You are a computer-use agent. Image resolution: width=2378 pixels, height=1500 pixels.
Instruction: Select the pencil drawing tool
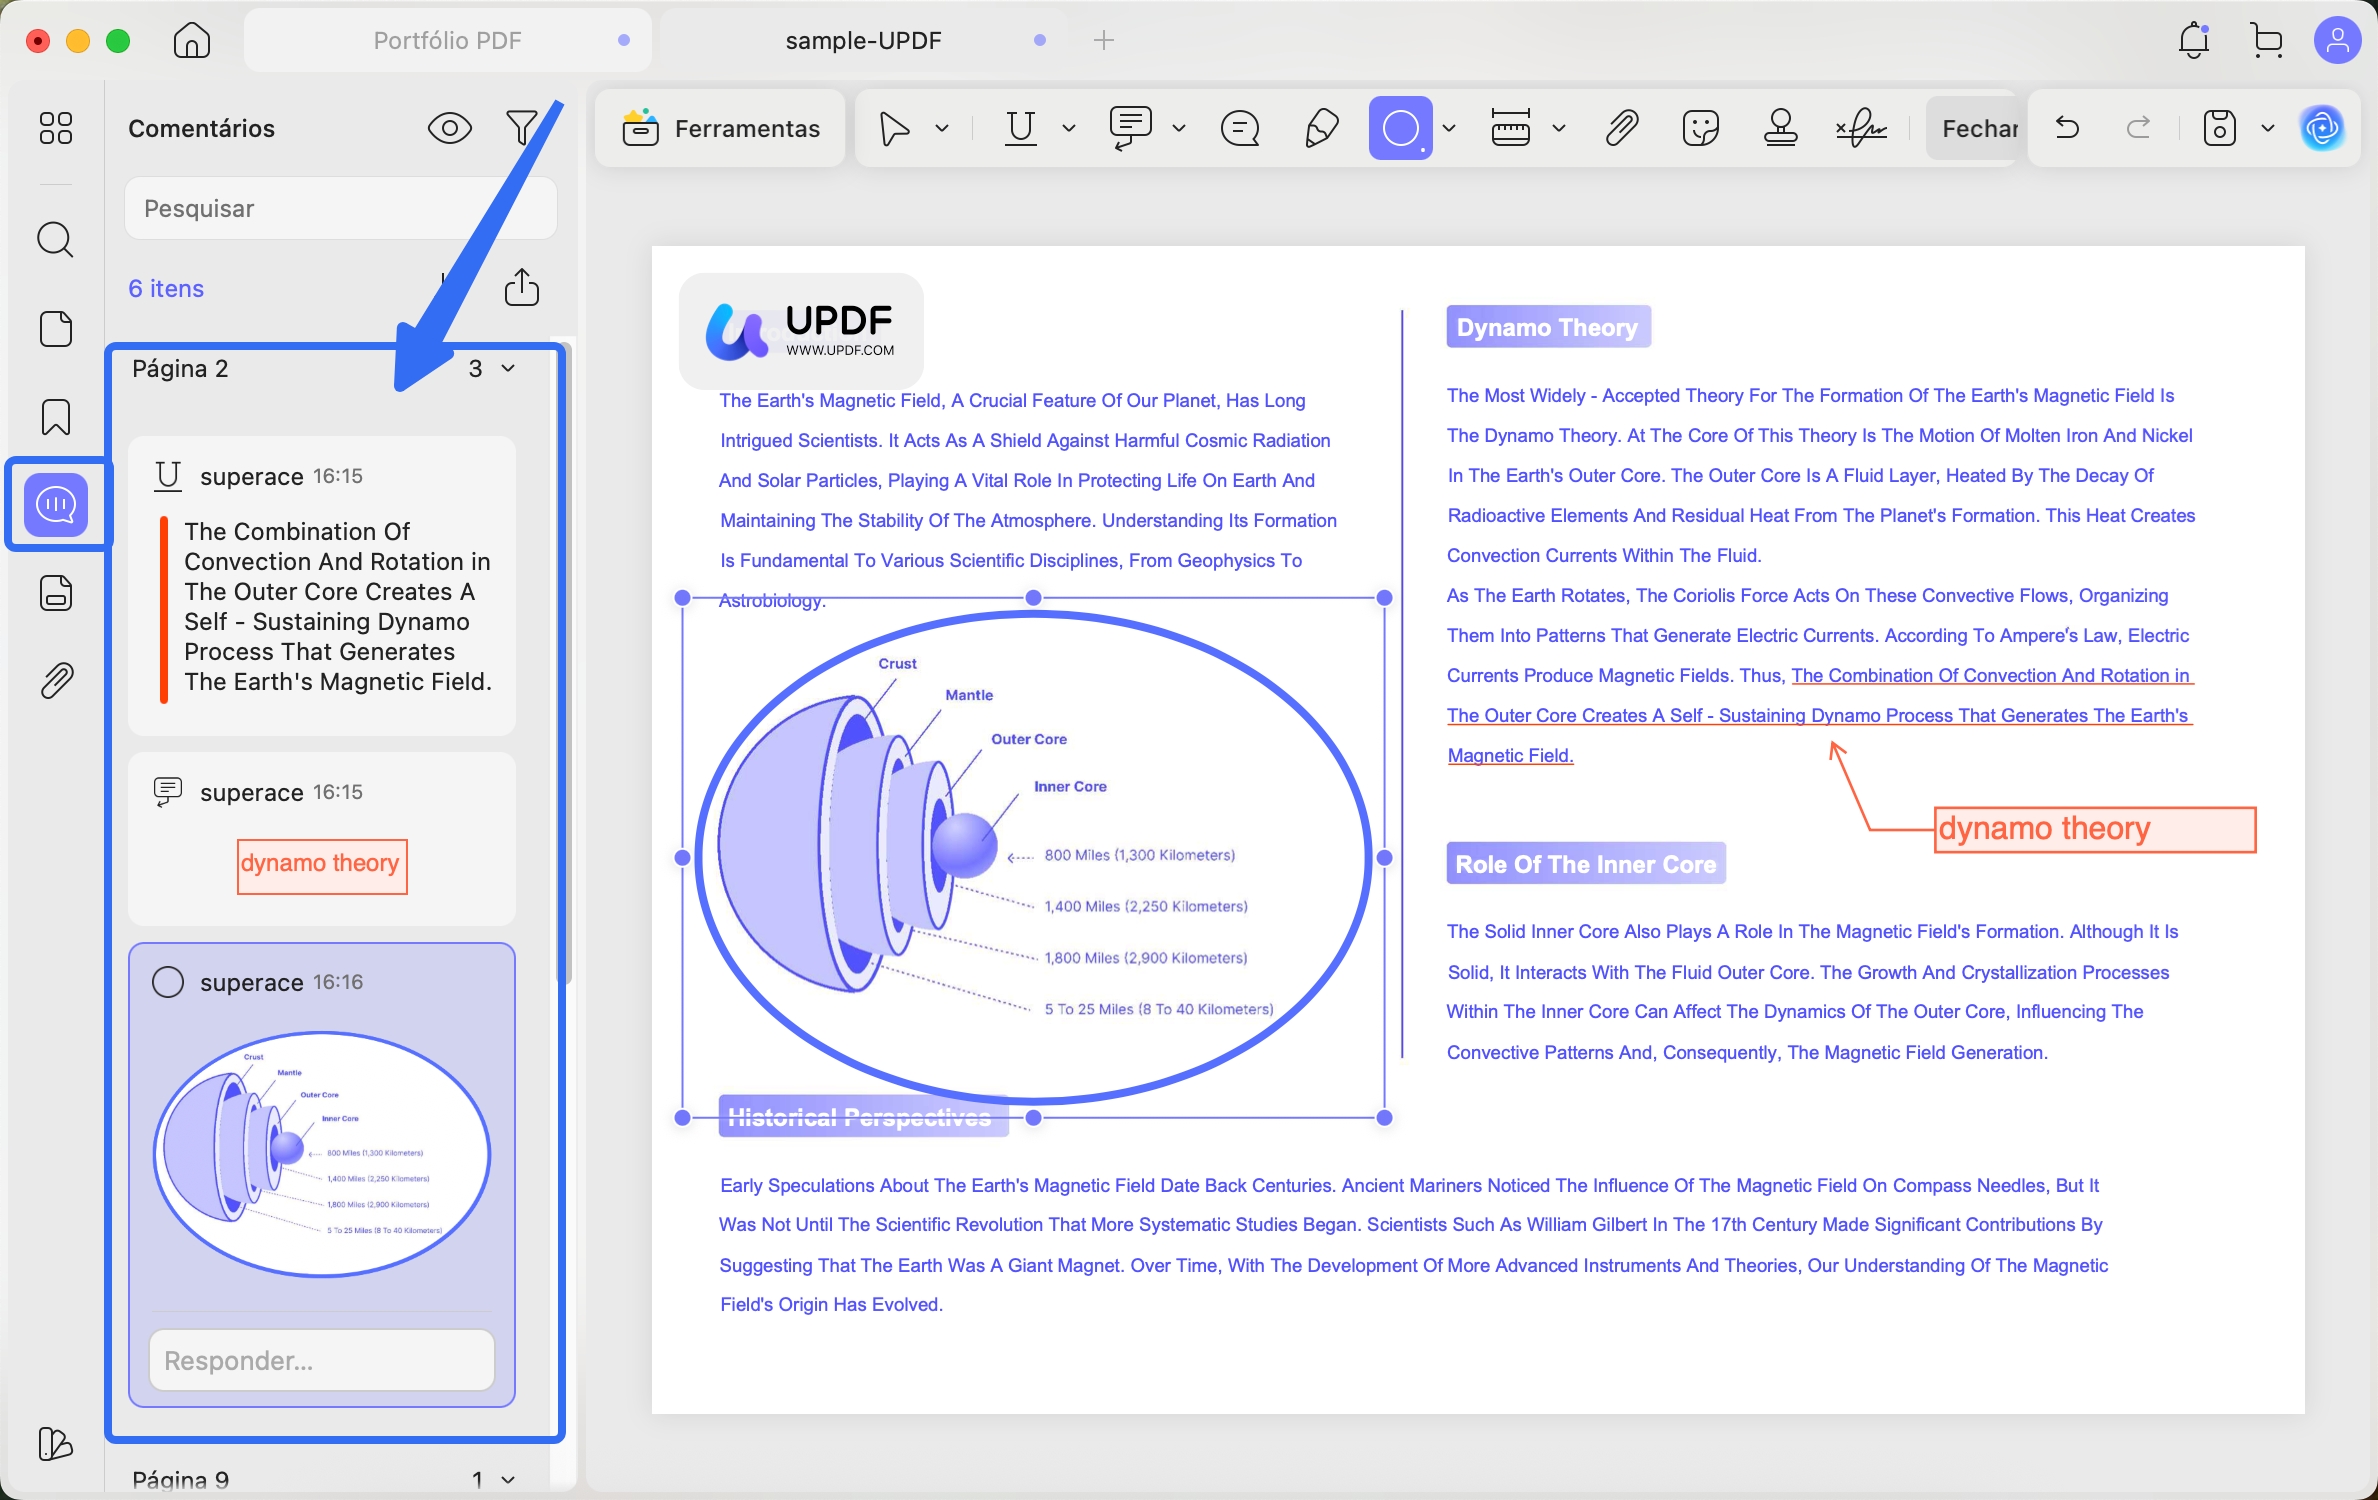point(1321,128)
